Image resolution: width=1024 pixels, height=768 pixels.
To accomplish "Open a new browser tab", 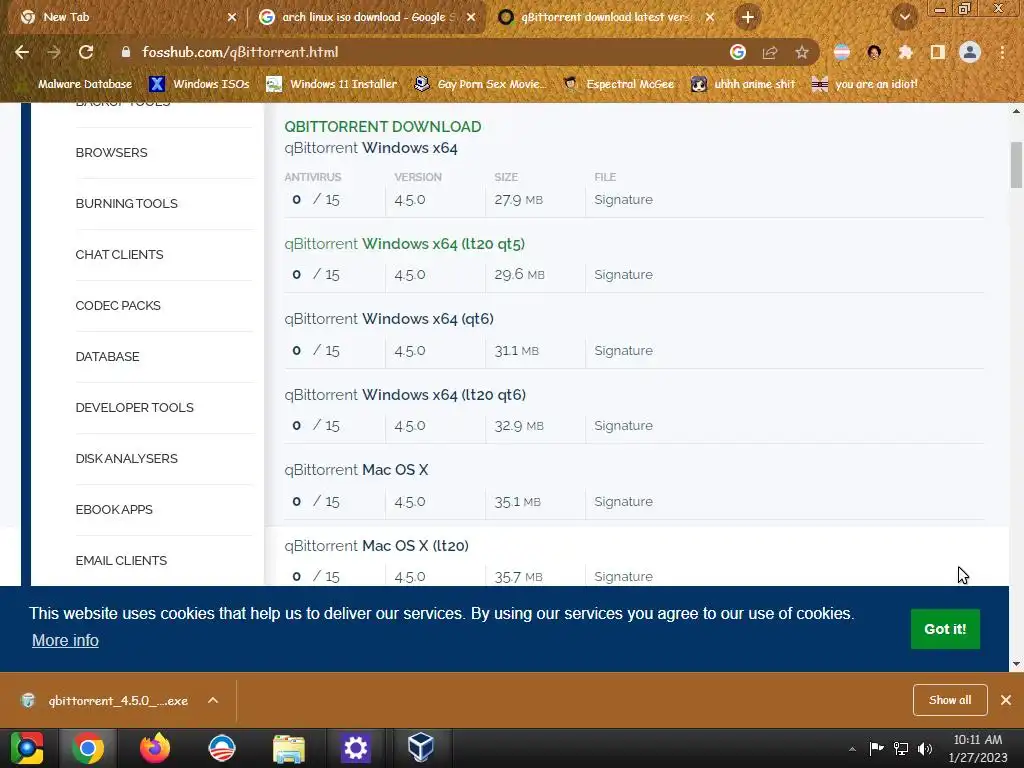I will click(748, 17).
